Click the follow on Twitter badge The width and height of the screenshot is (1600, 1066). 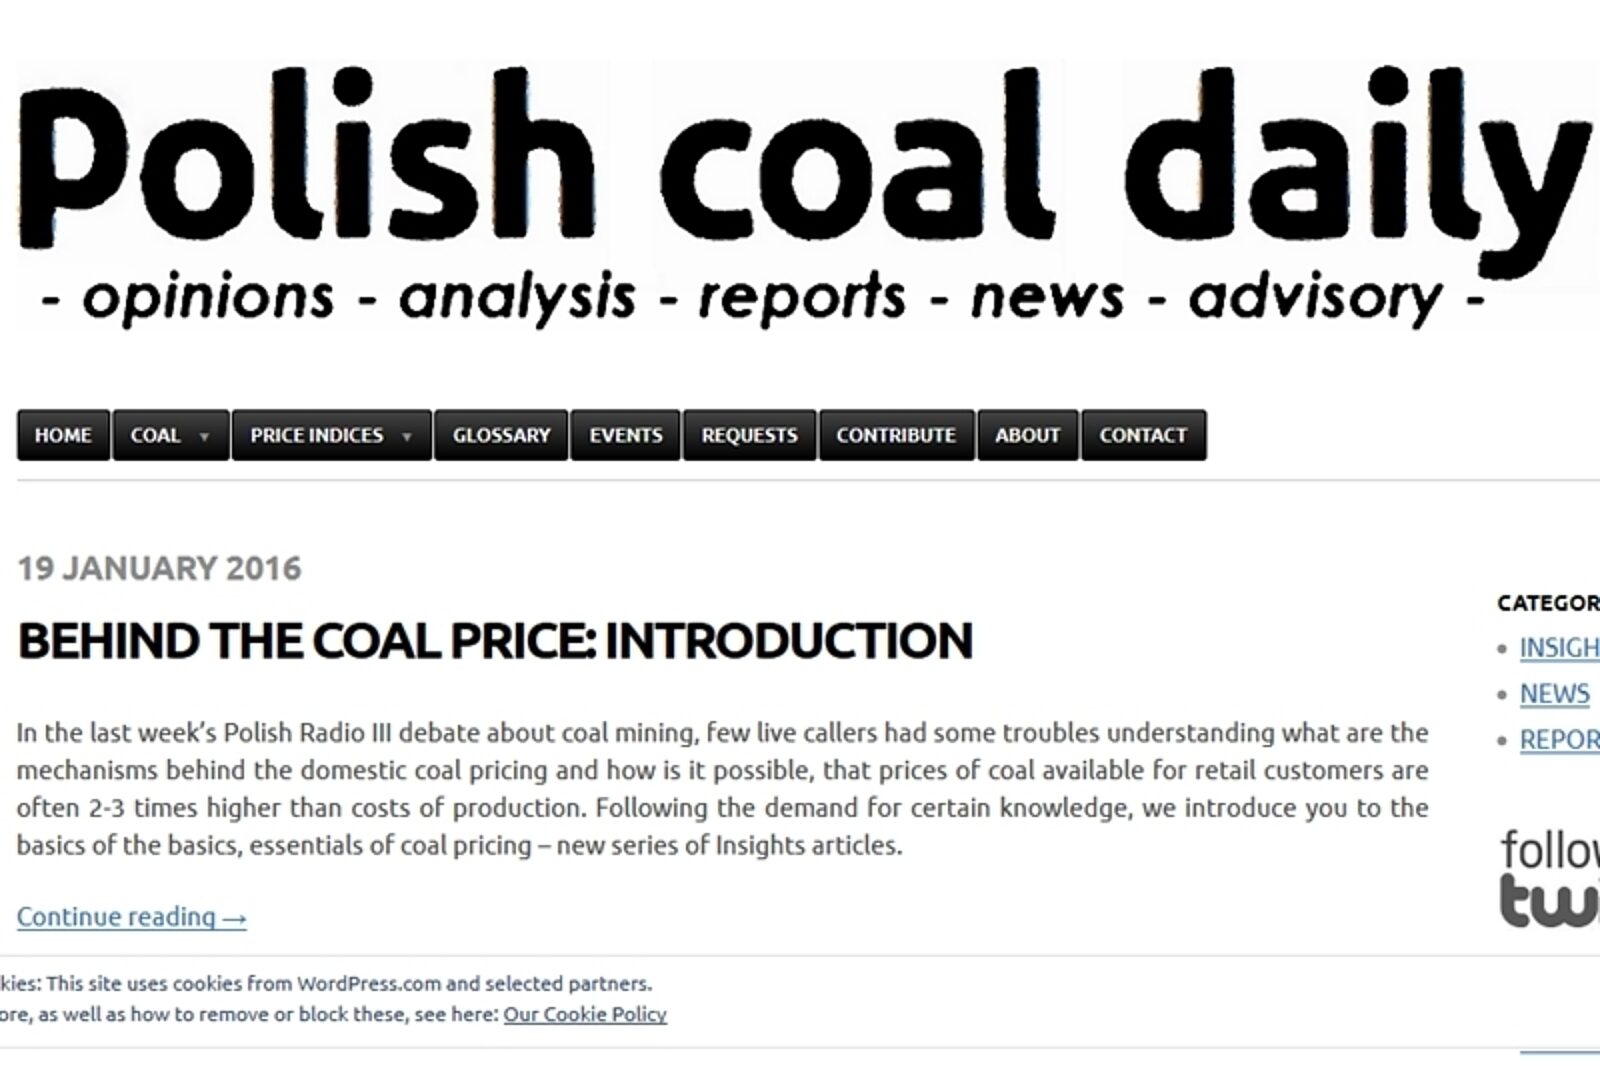(1550, 878)
